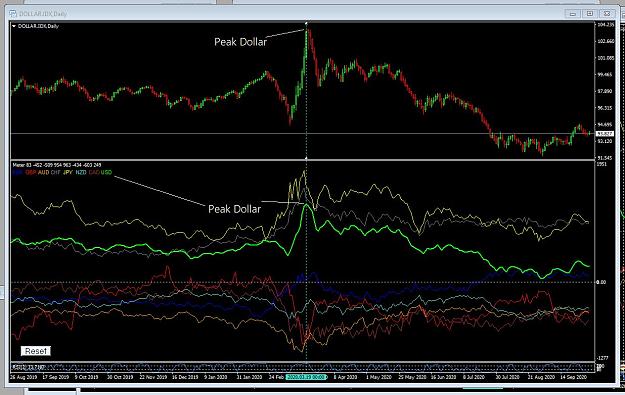Click the 91.545 price scale label
The image size is (625, 395).
pos(605,158)
